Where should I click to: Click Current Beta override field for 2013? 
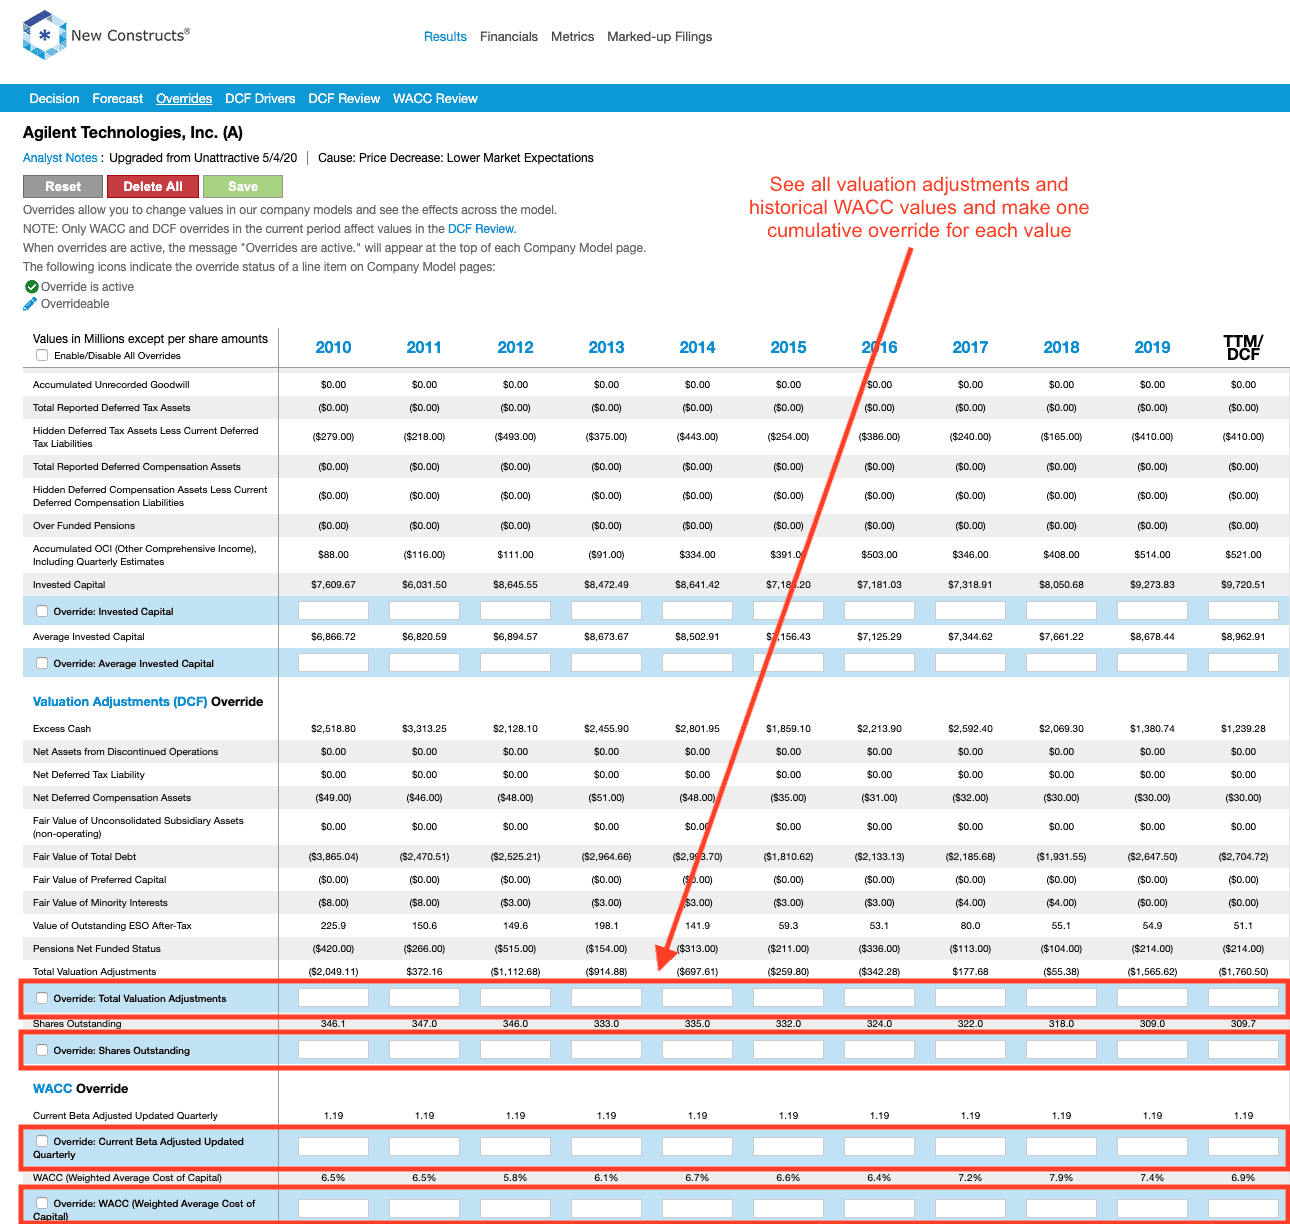click(606, 1146)
